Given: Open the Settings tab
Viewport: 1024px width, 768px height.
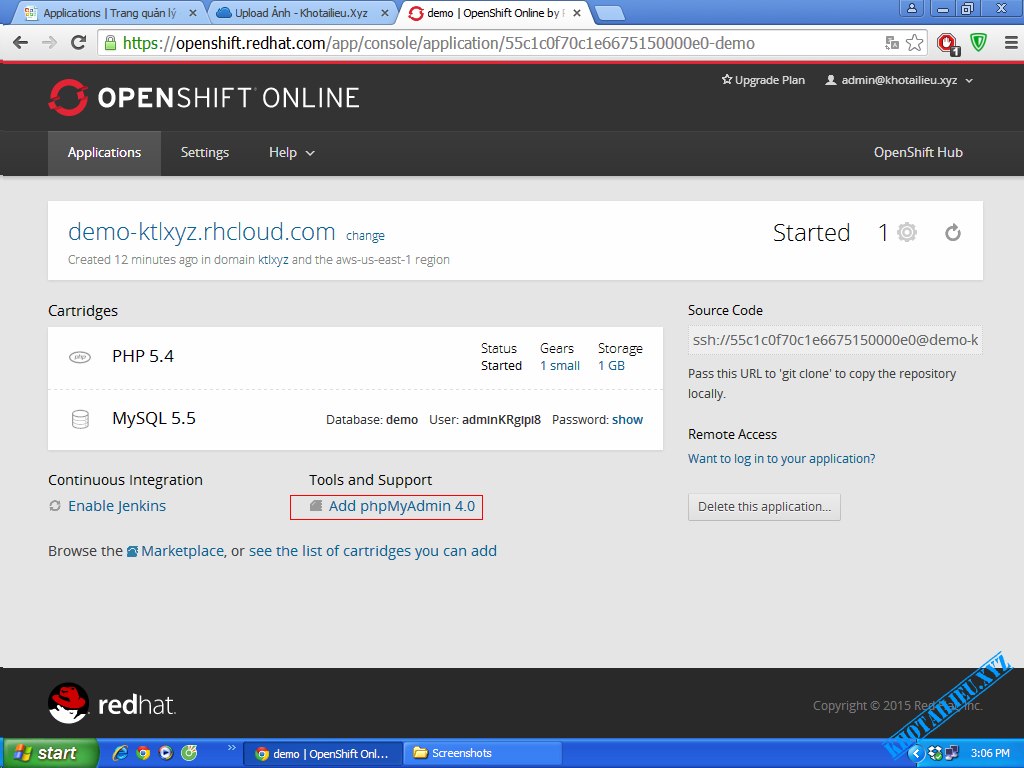Looking at the screenshot, I should tap(204, 153).
